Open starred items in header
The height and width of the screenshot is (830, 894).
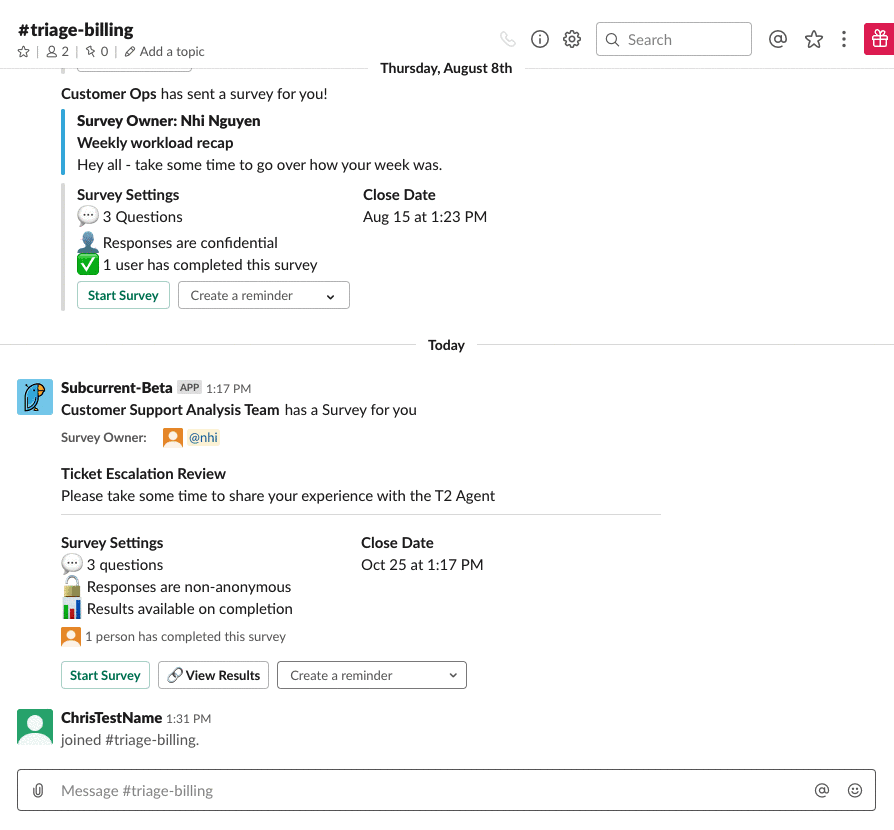(814, 40)
